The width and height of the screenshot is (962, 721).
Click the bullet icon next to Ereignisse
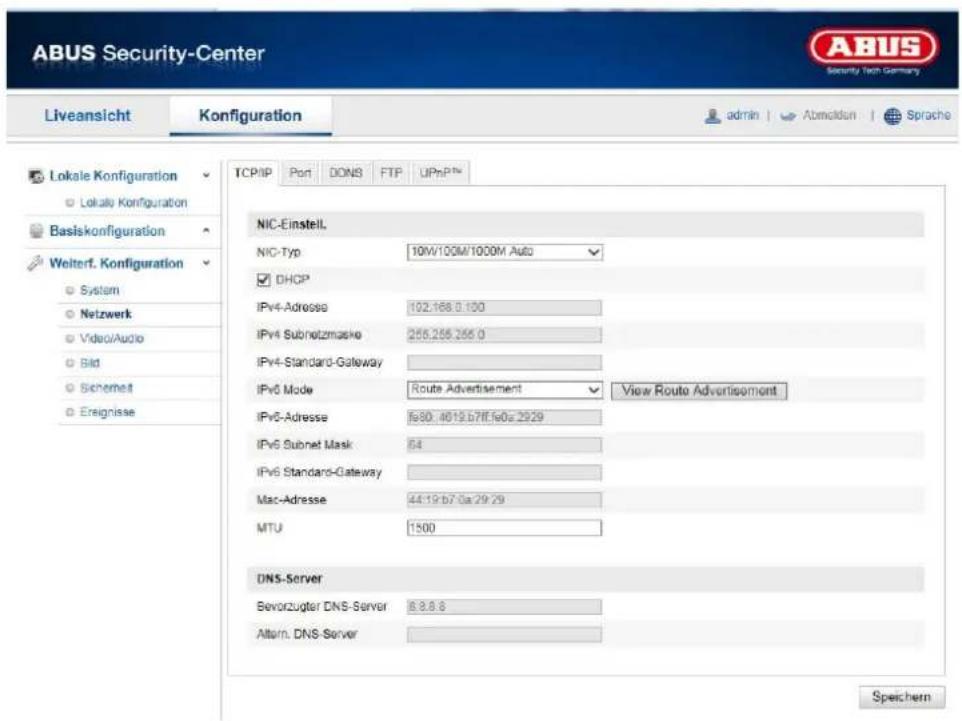(70, 412)
